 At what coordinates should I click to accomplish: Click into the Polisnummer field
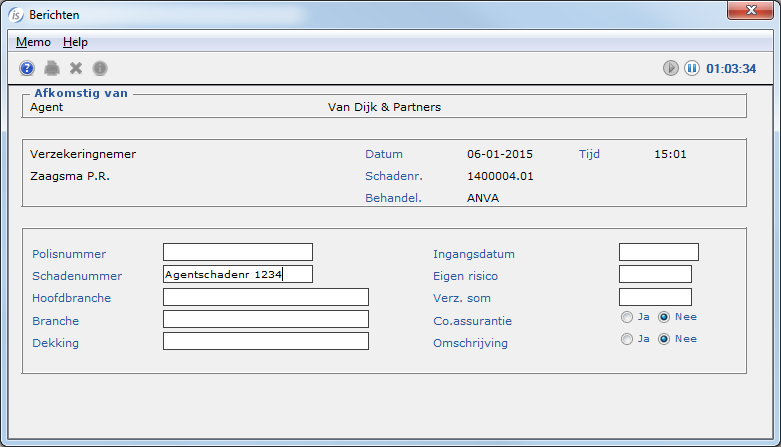pos(238,252)
